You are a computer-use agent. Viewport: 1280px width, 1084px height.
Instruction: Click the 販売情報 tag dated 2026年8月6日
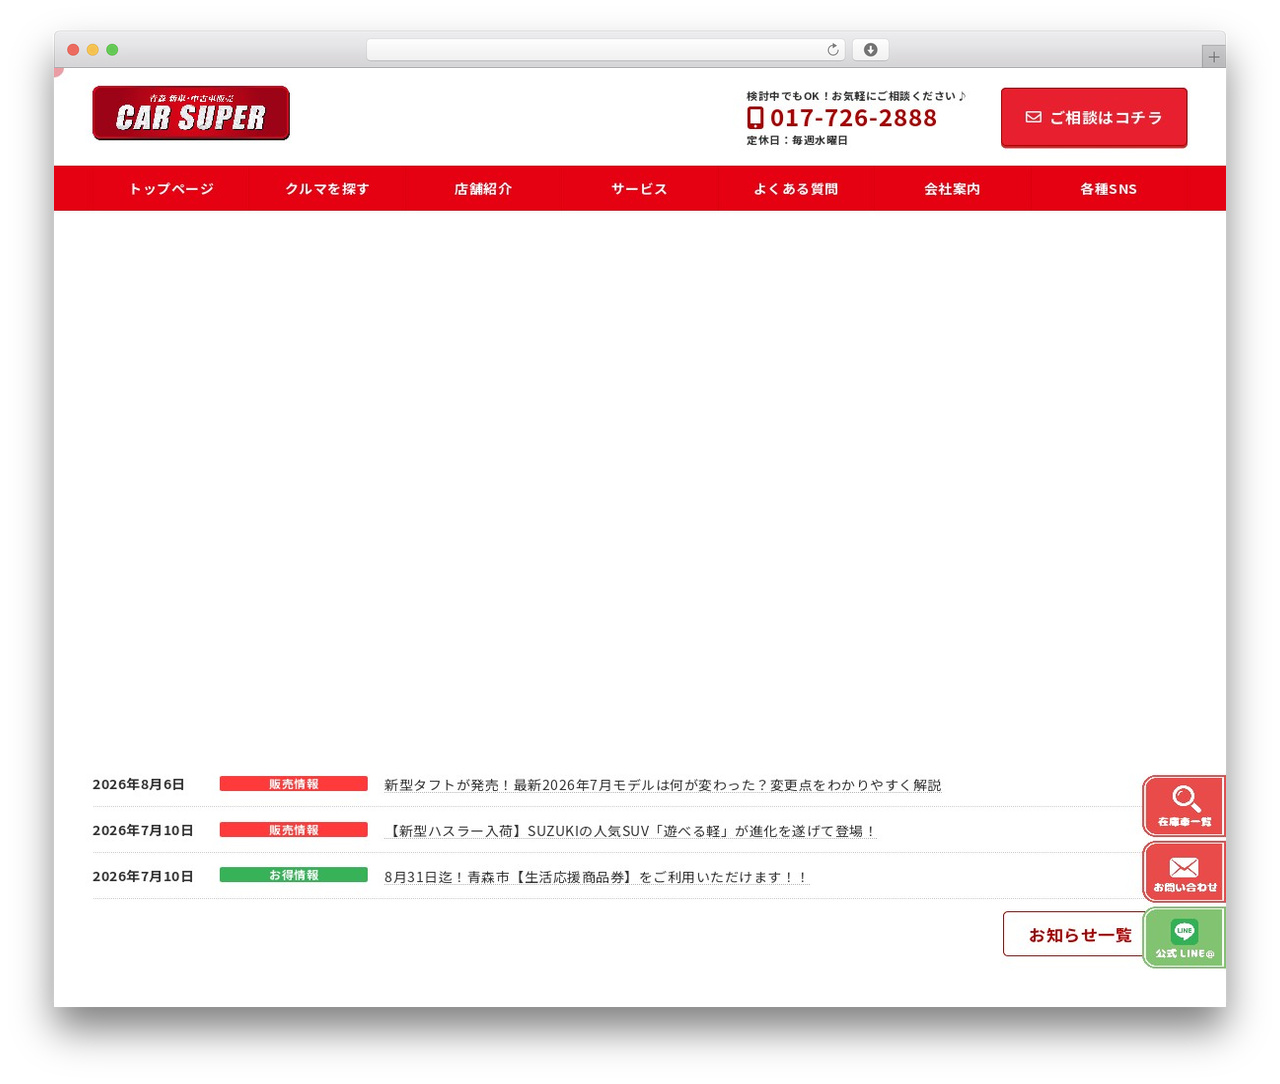[294, 784]
